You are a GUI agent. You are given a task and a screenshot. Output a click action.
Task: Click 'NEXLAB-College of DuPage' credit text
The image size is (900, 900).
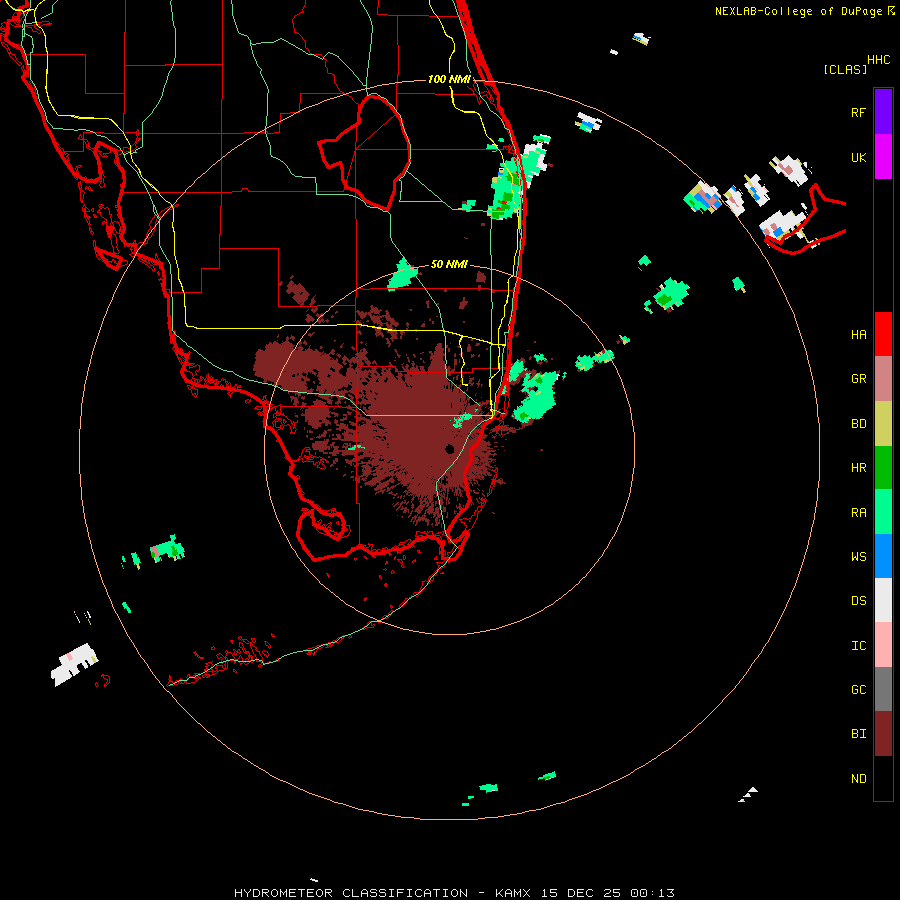click(x=798, y=11)
